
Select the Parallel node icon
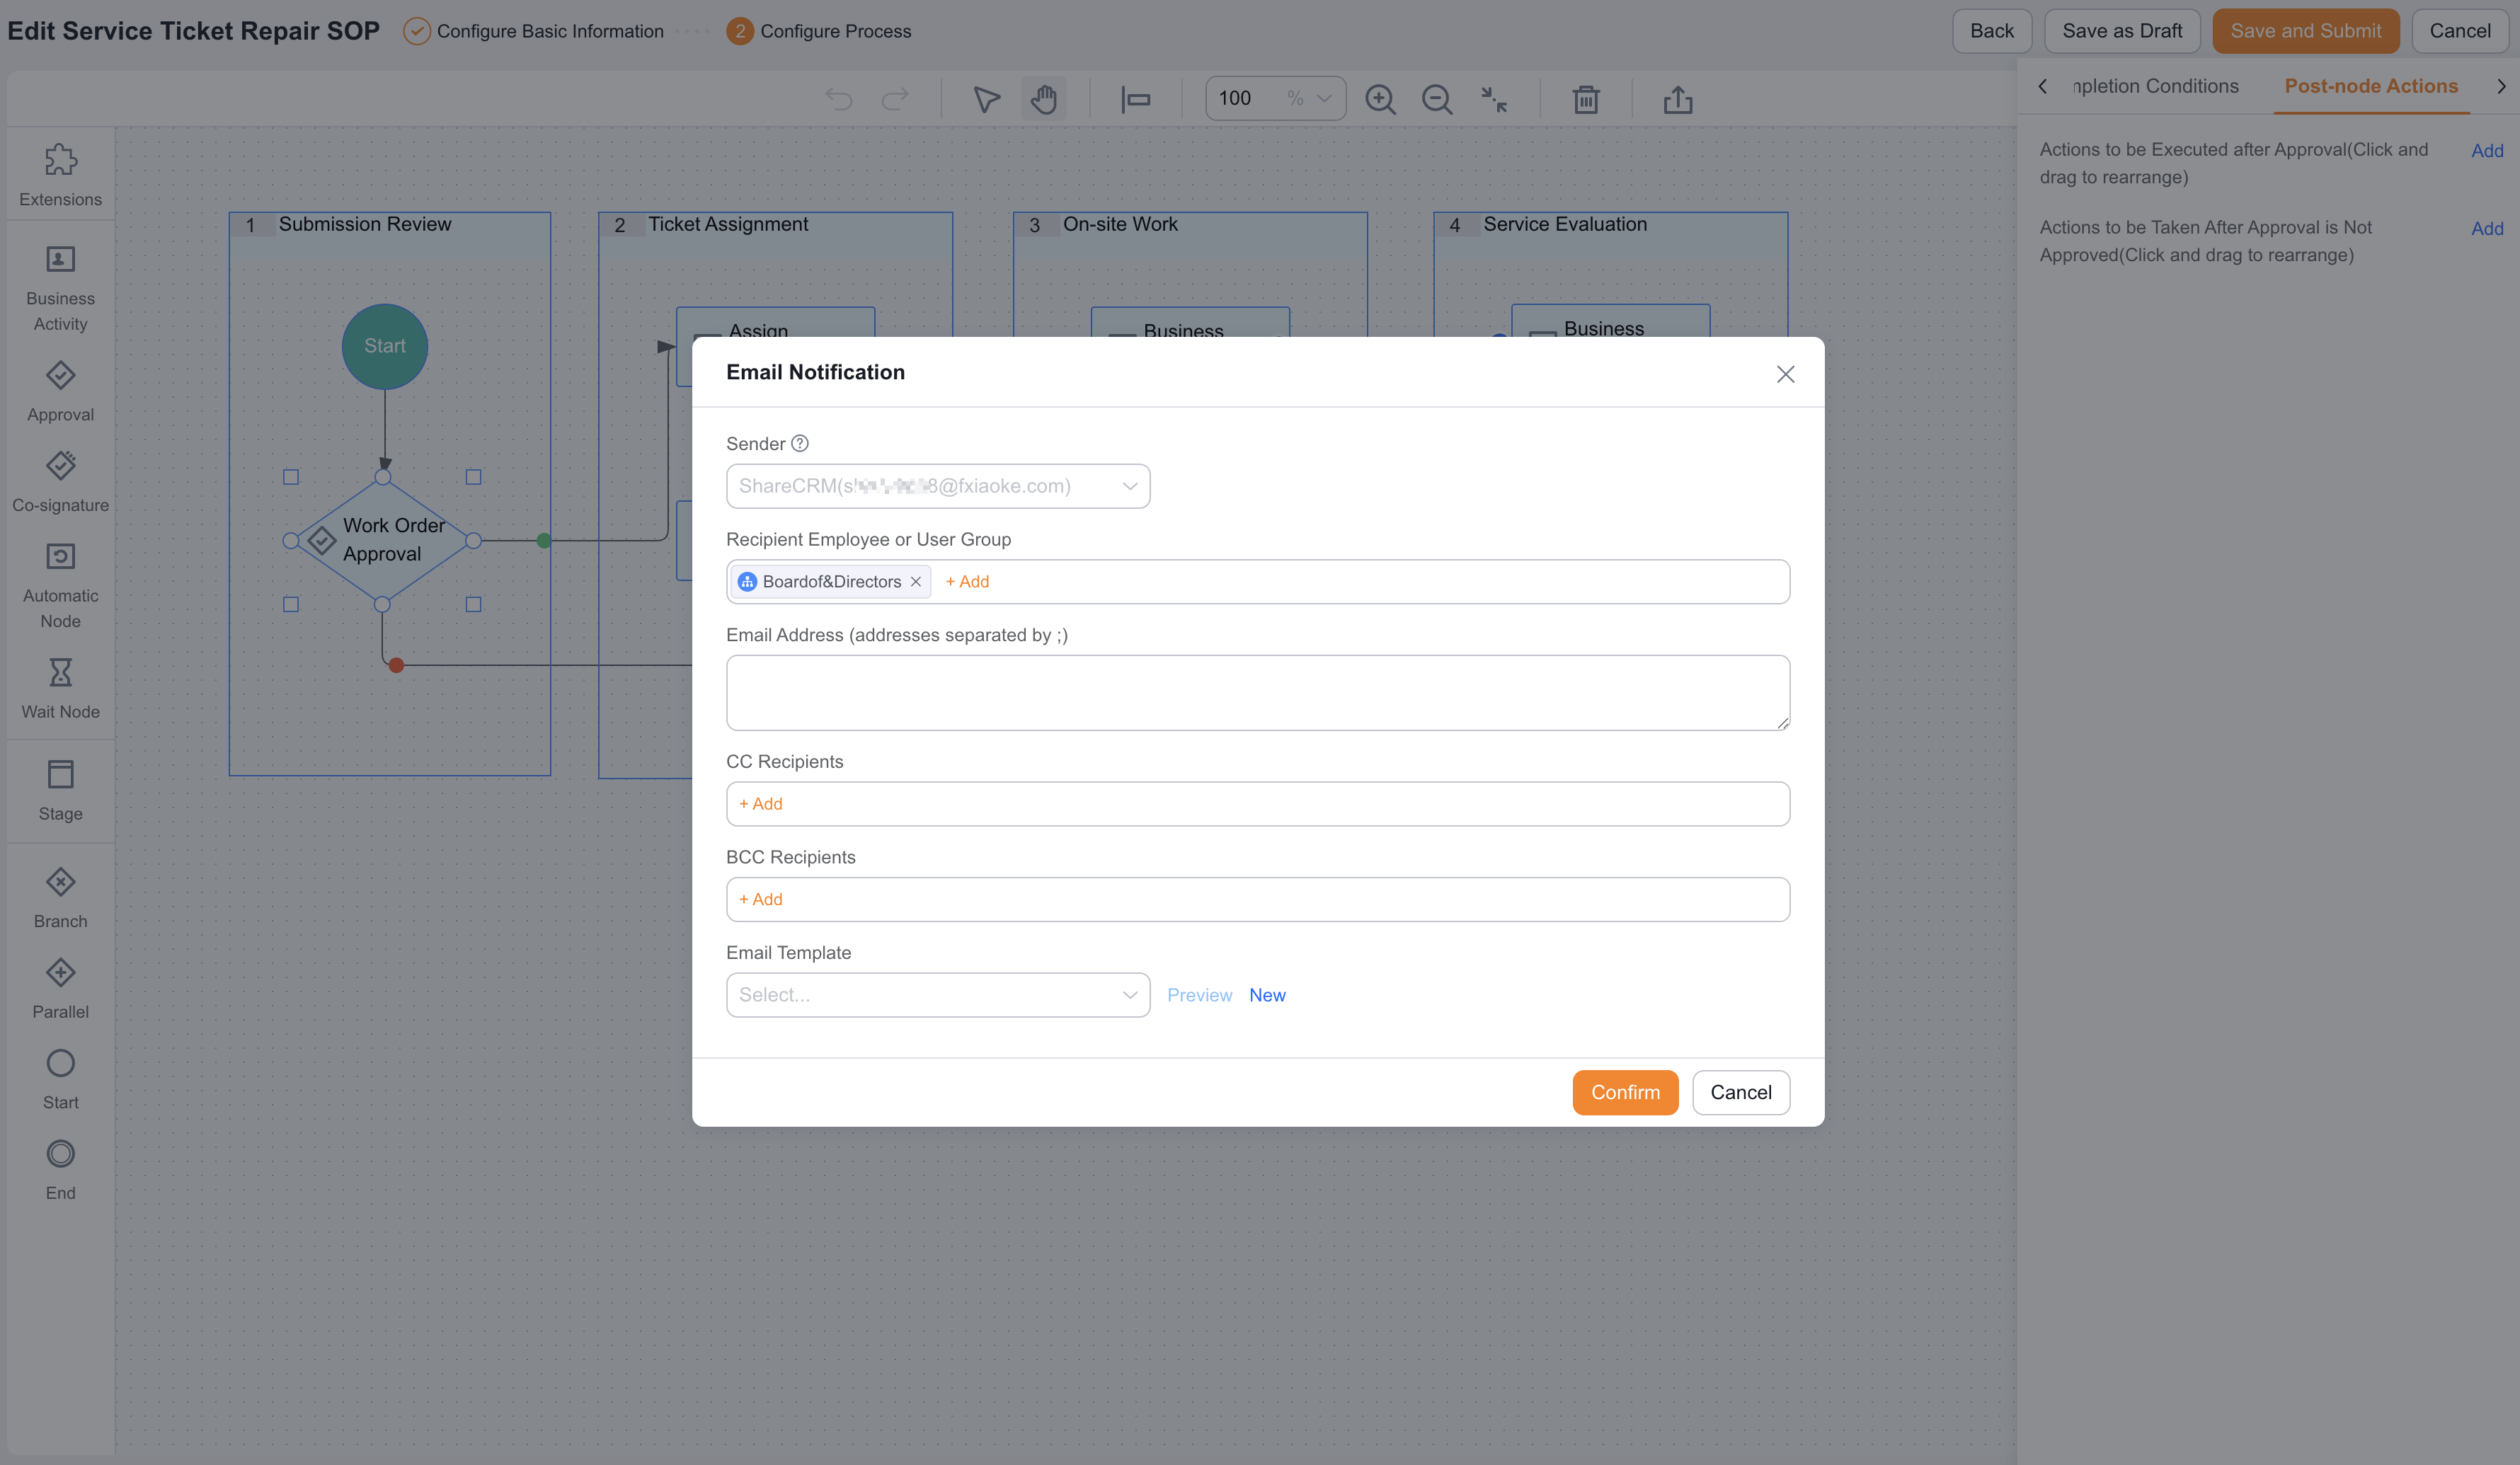[60, 973]
